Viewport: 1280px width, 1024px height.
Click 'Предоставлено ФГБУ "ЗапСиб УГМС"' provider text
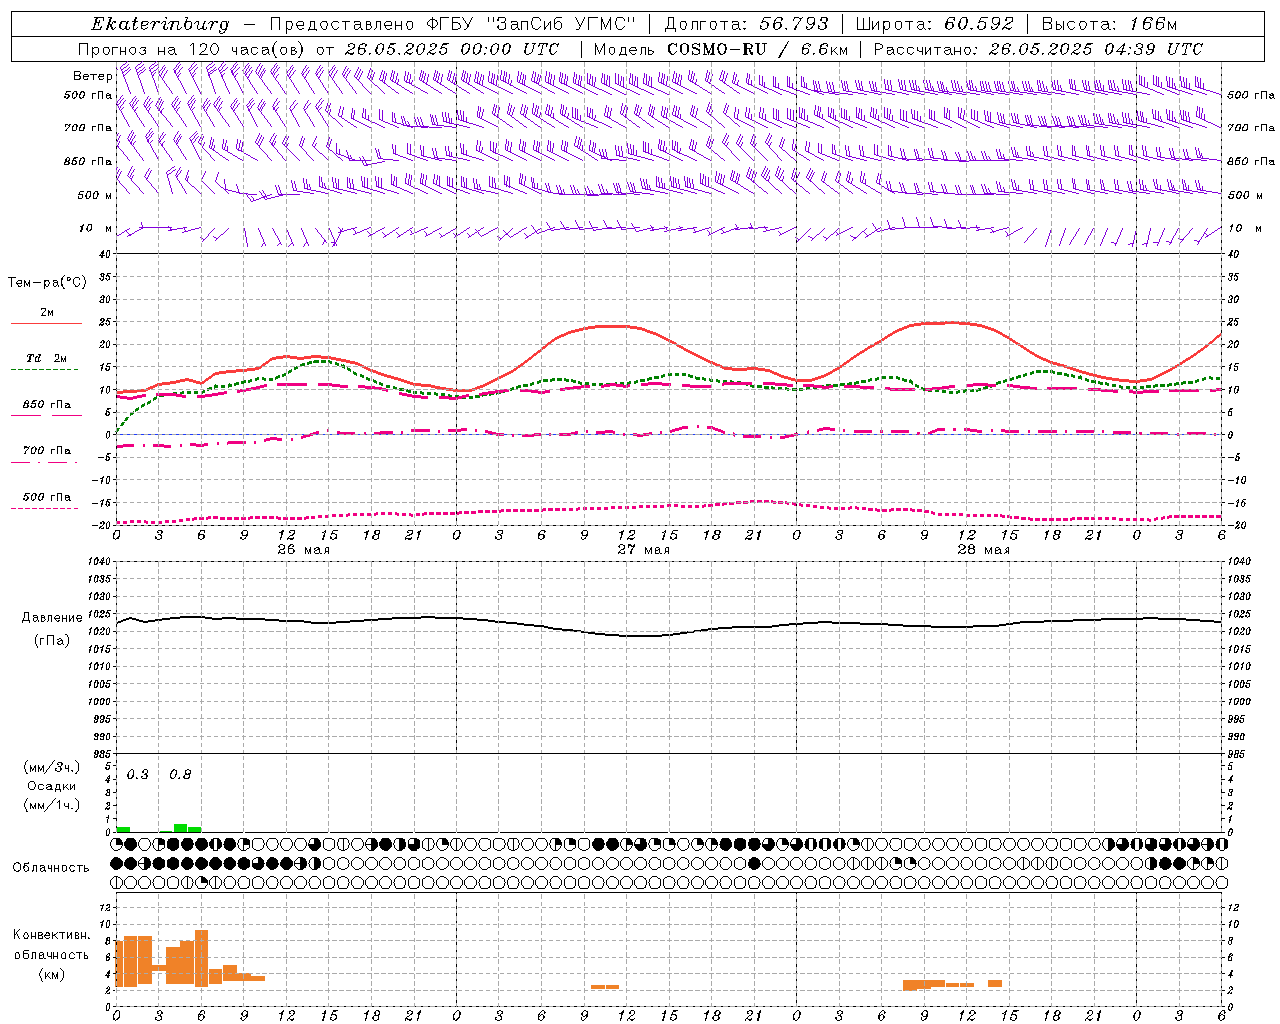tap(453, 24)
